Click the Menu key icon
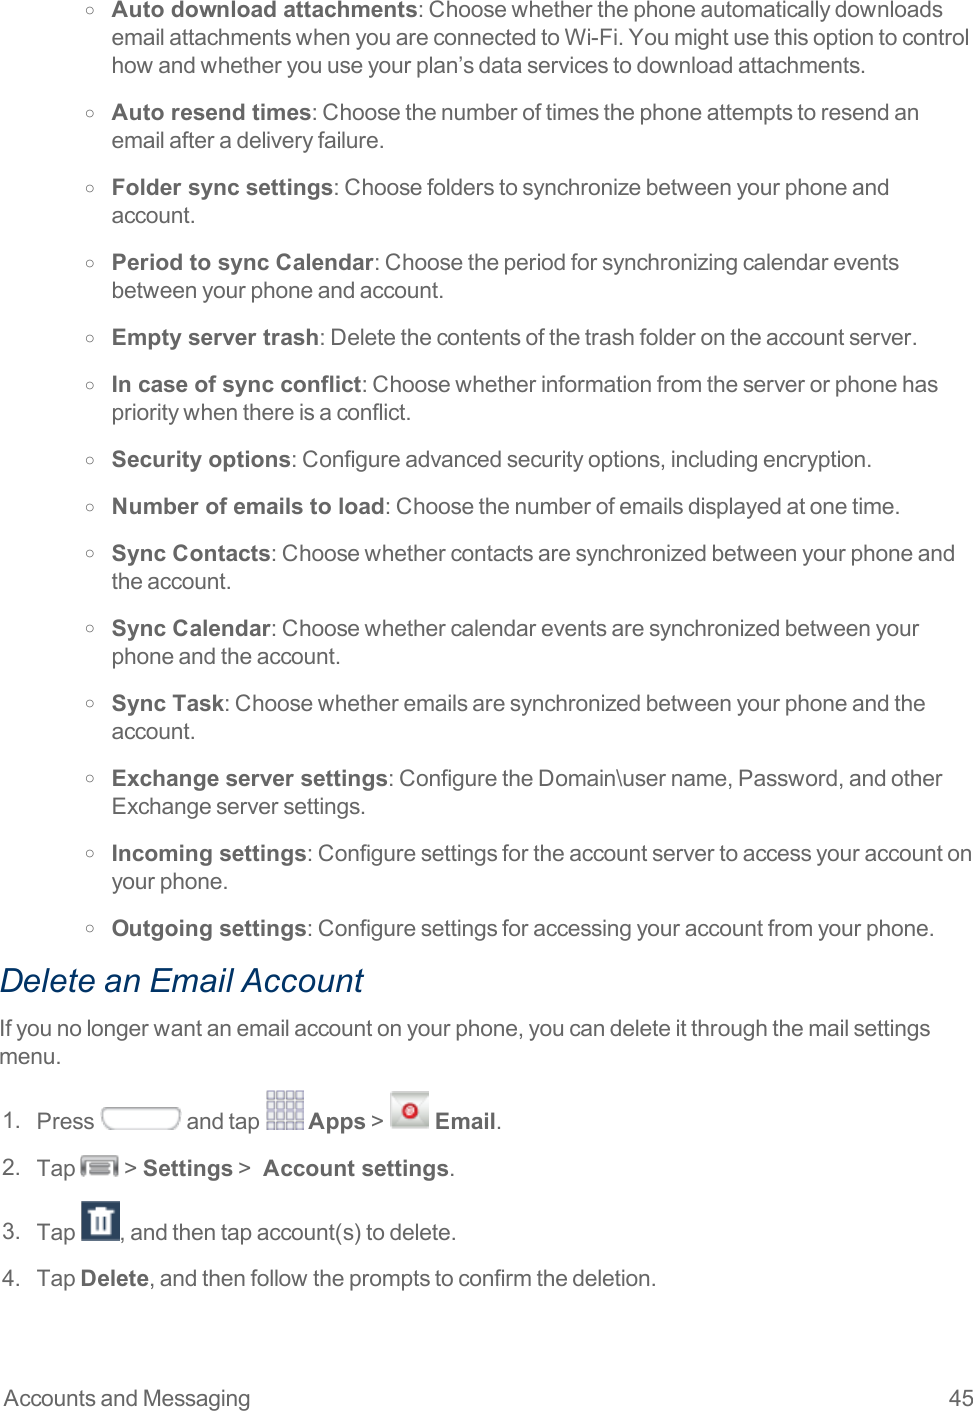973x1411 pixels. coord(99,1166)
